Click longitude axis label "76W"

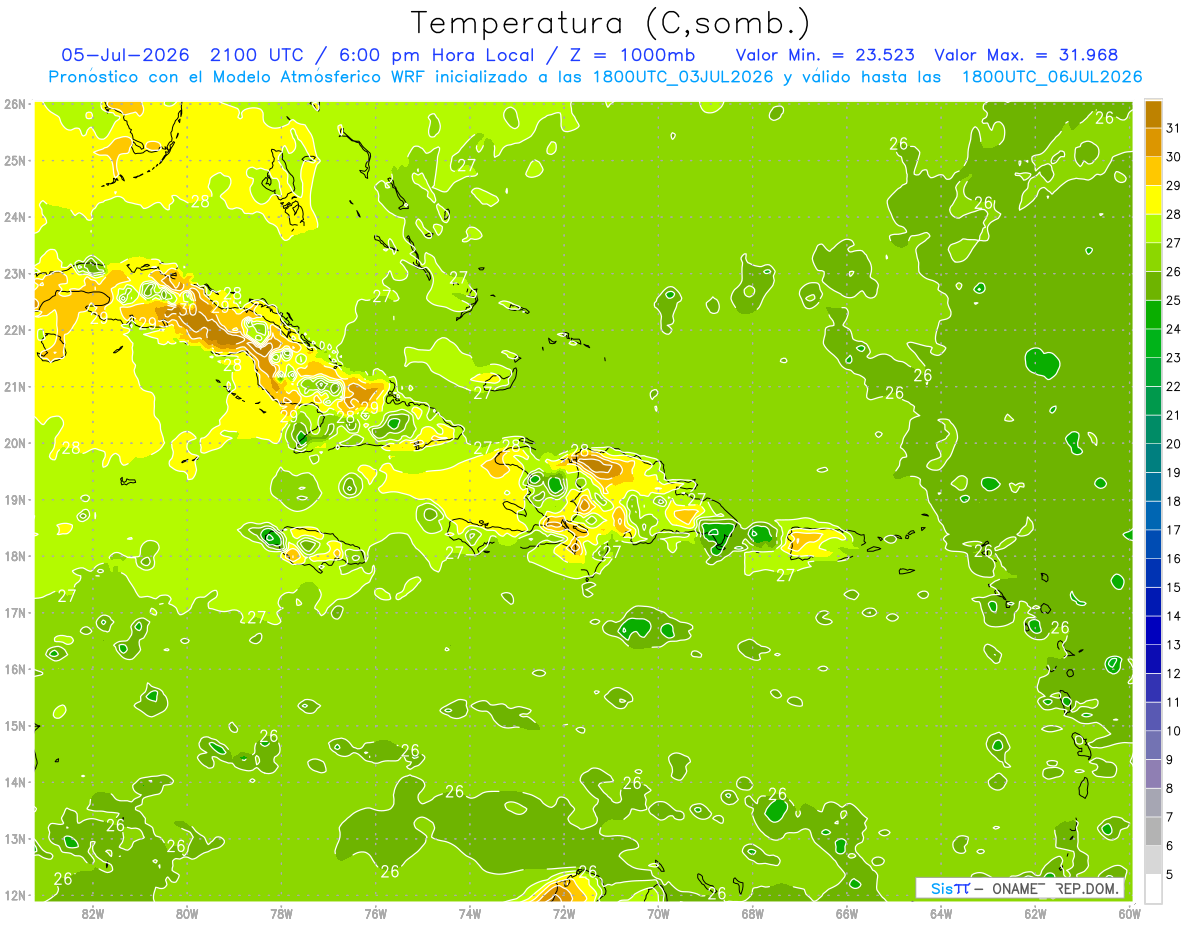(376, 913)
